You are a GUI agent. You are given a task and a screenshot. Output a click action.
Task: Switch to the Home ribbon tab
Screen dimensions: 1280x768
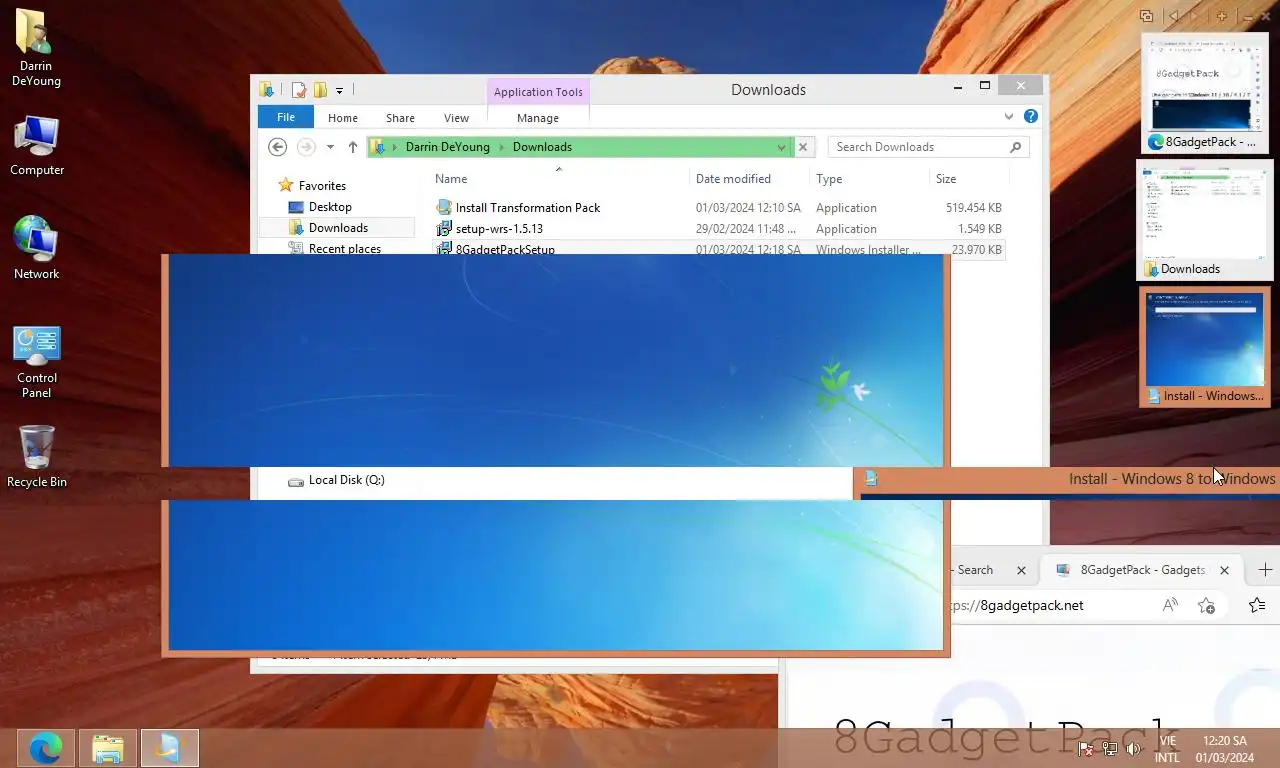point(343,118)
